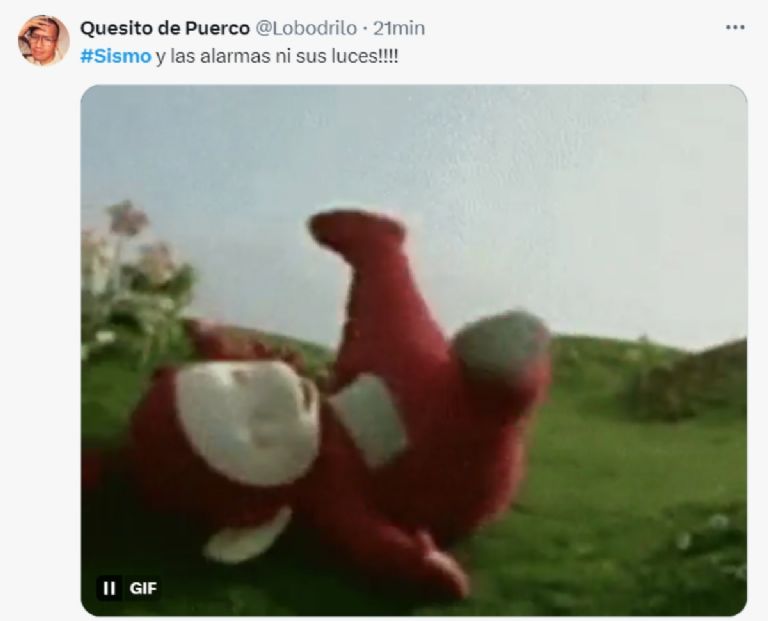Open the Teletubby GIF in full view
The height and width of the screenshot is (621, 768).
coord(414,350)
